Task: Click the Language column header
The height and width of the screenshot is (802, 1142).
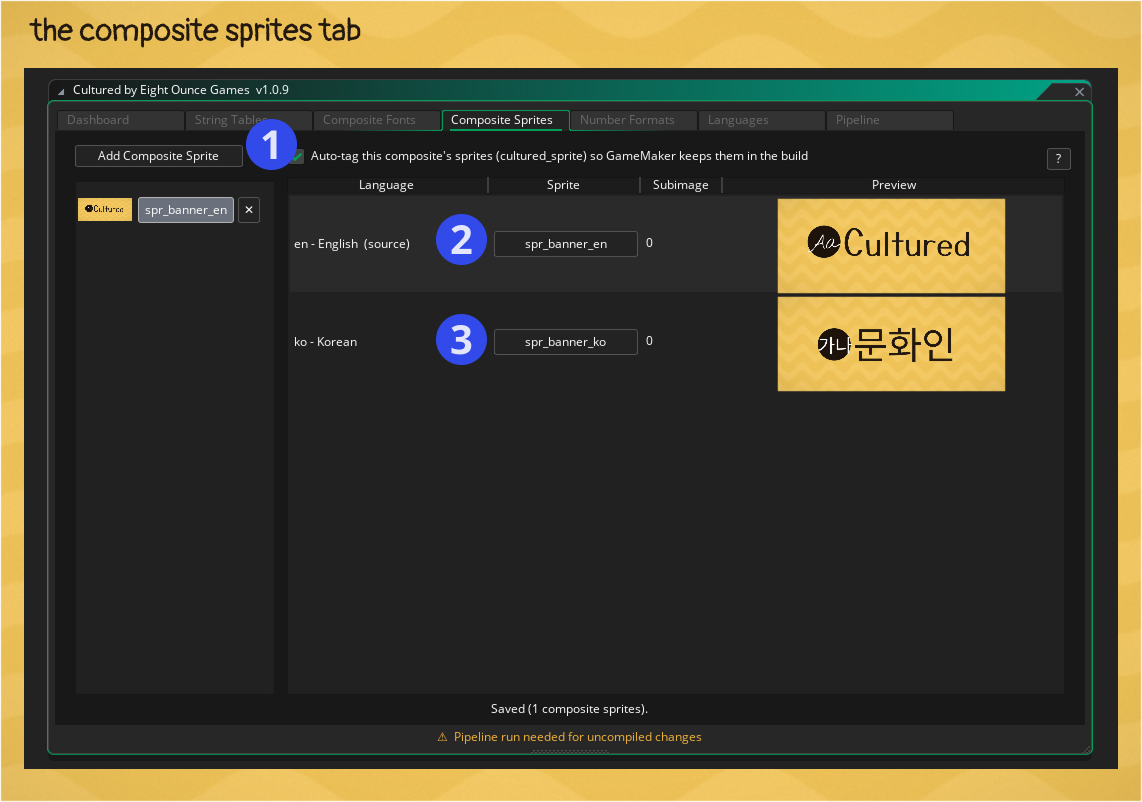Action: coord(386,185)
